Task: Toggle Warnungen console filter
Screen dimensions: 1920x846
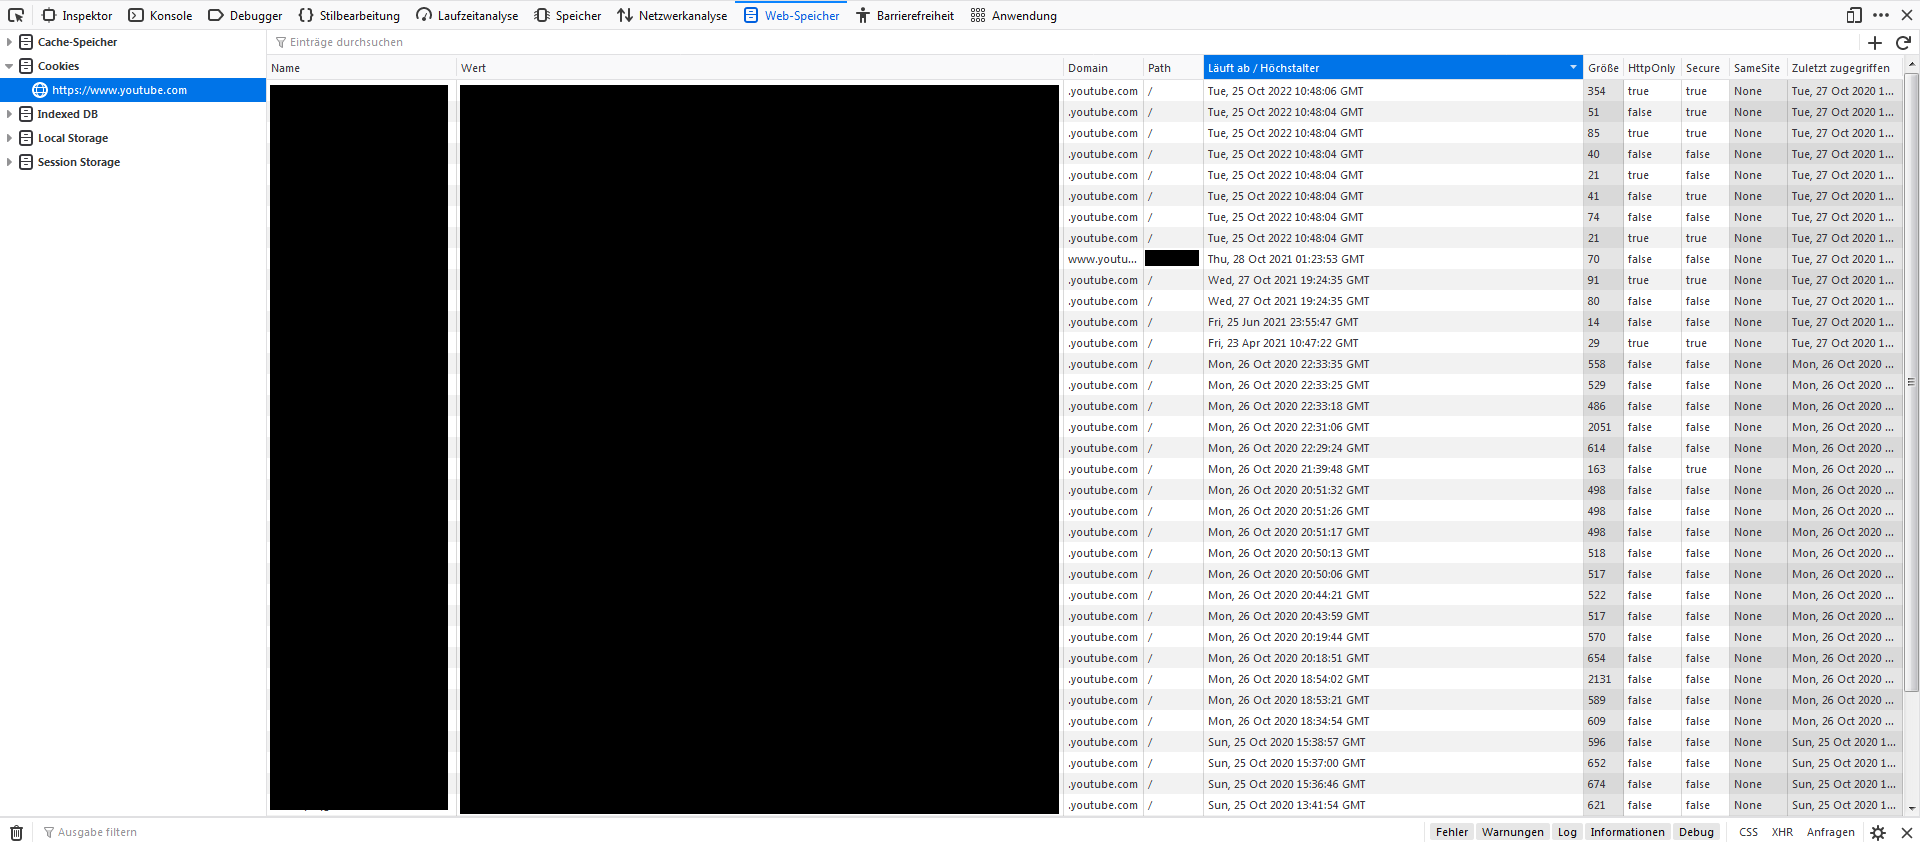Action: coord(1513,832)
